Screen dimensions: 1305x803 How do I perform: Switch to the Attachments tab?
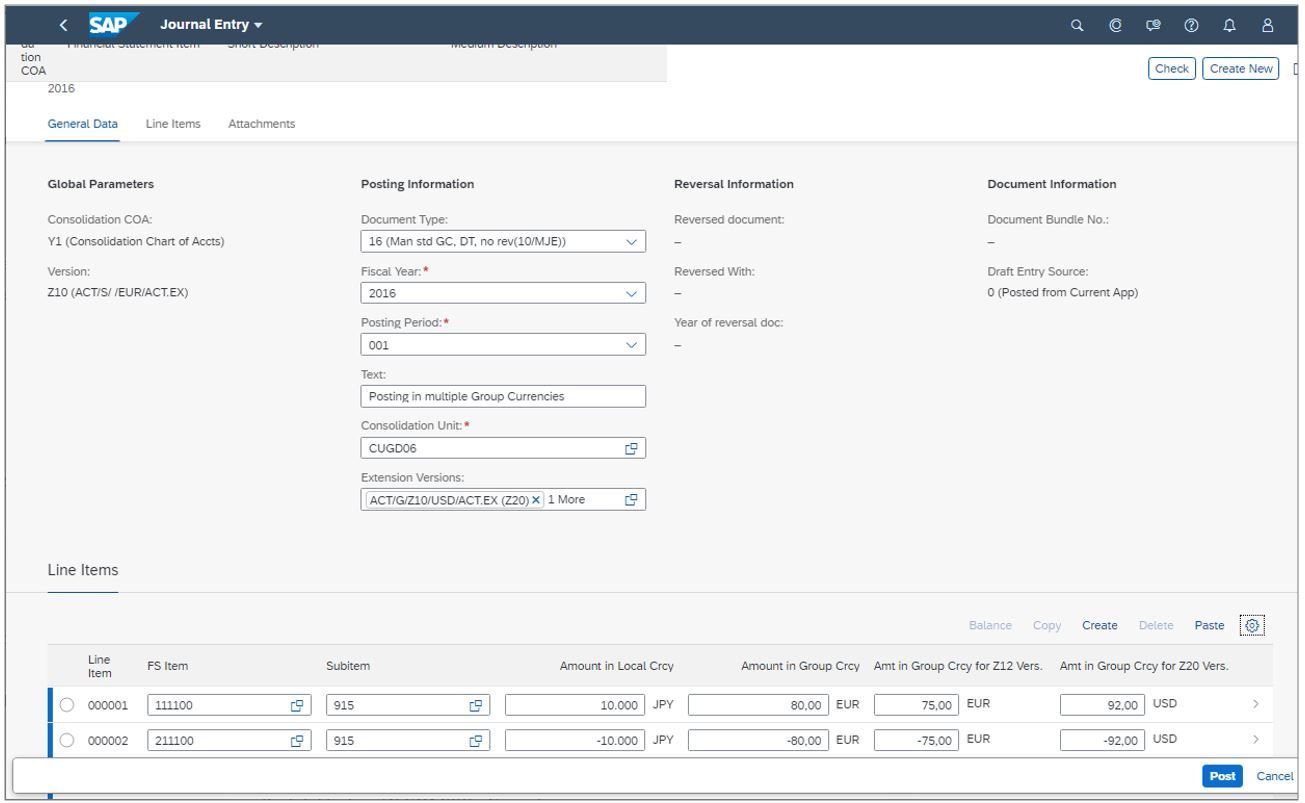point(262,123)
